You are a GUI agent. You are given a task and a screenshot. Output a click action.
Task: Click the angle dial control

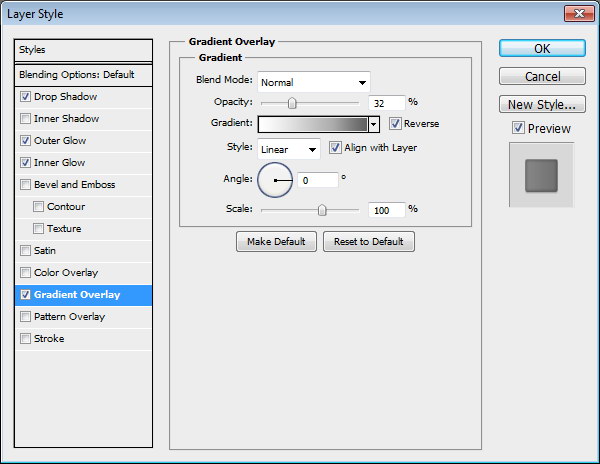coord(276,180)
